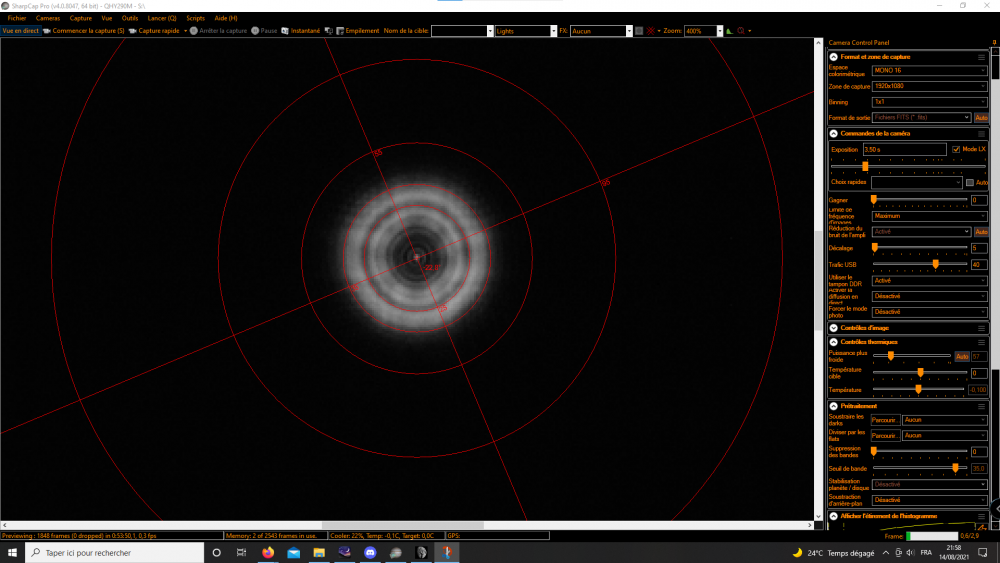Image resolution: width=1000 pixels, height=563 pixels.
Task: Open the Scripts menu
Action: pyautogui.click(x=195, y=18)
